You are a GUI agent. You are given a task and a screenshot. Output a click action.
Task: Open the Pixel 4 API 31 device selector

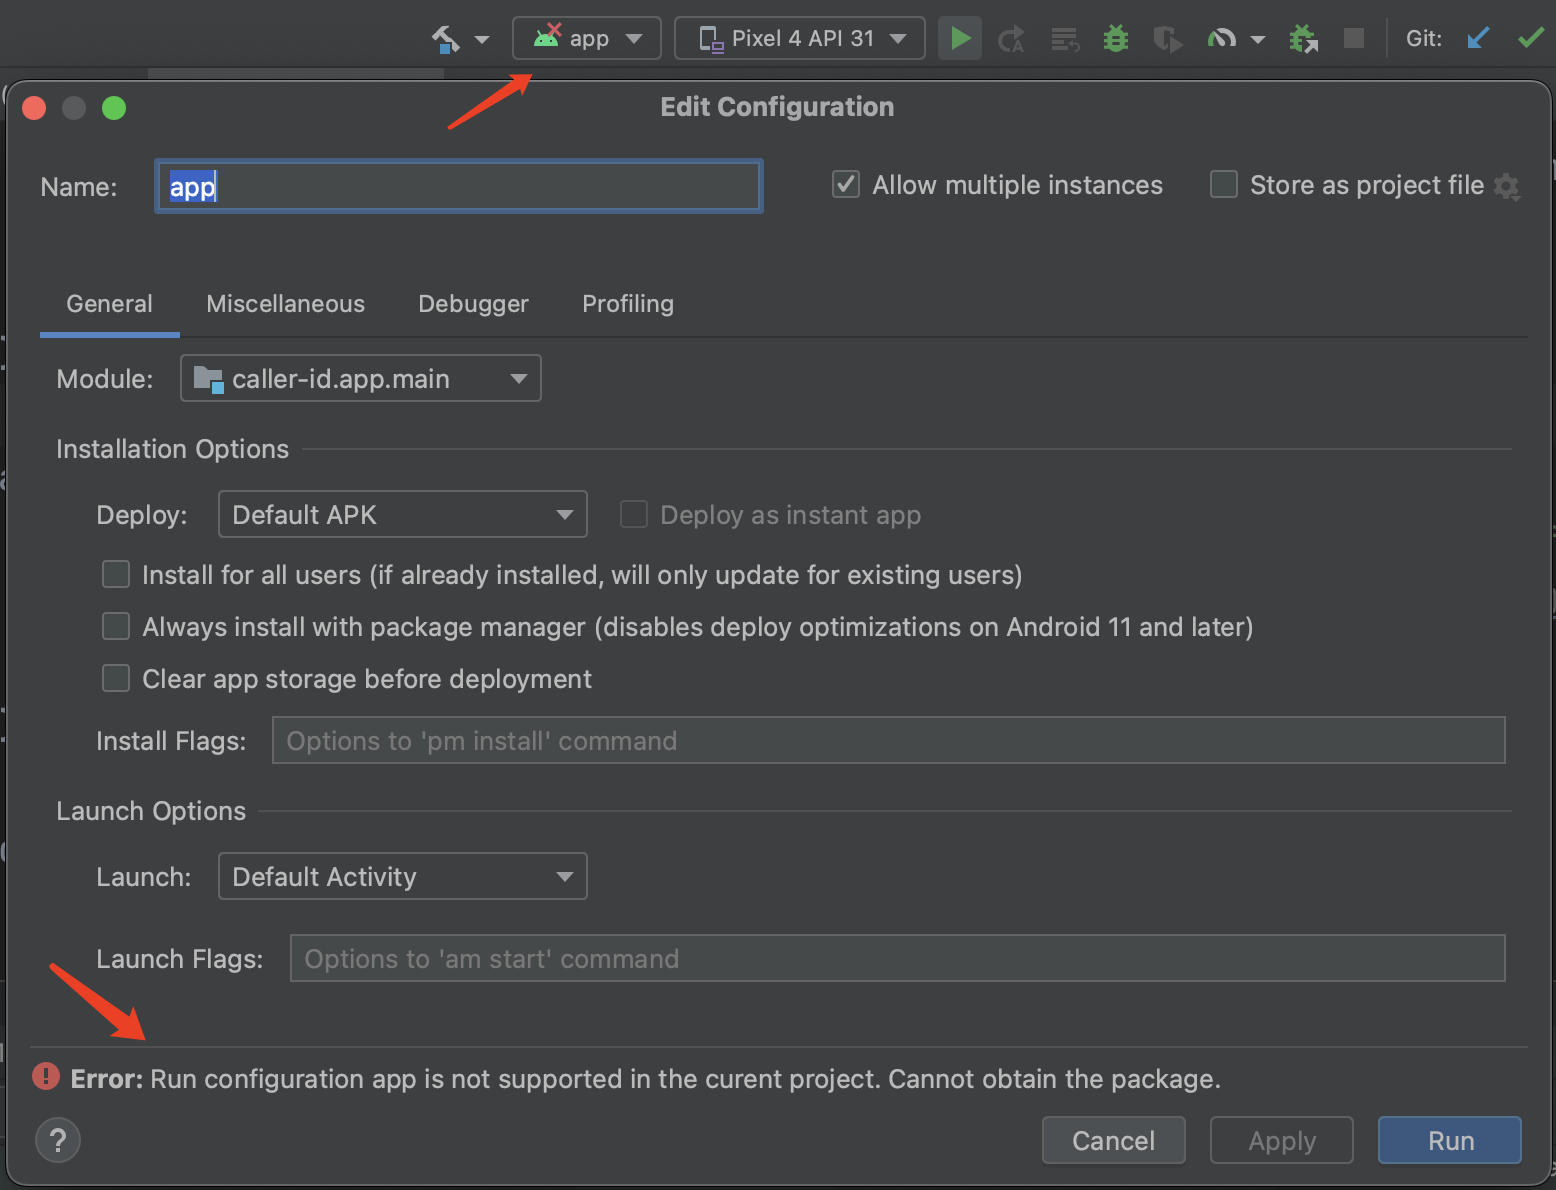click(x=799, y=38)
